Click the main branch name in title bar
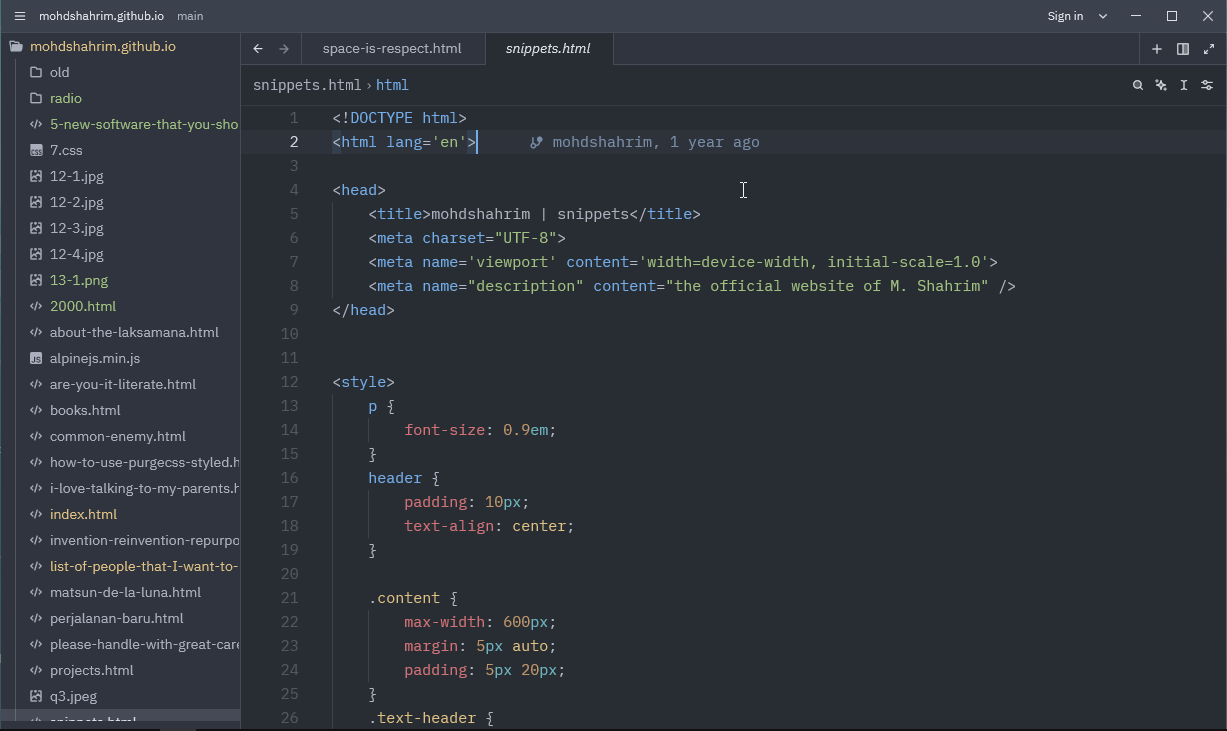 tap(190, 16)
